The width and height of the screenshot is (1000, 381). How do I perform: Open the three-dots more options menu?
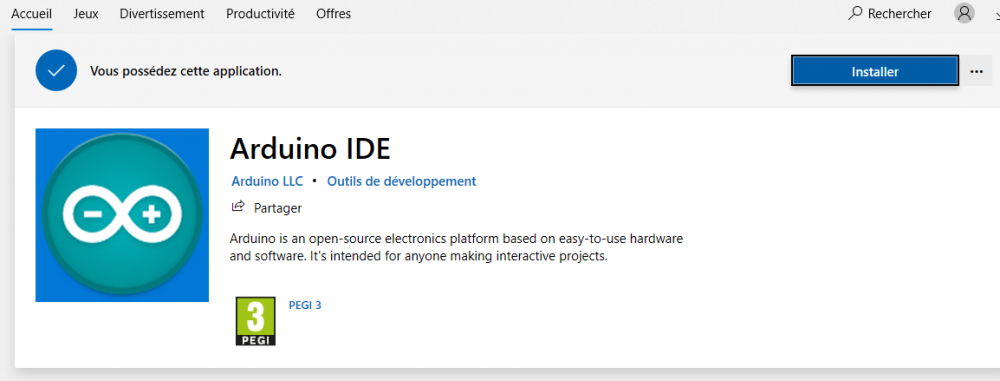(x=976, y=71)
